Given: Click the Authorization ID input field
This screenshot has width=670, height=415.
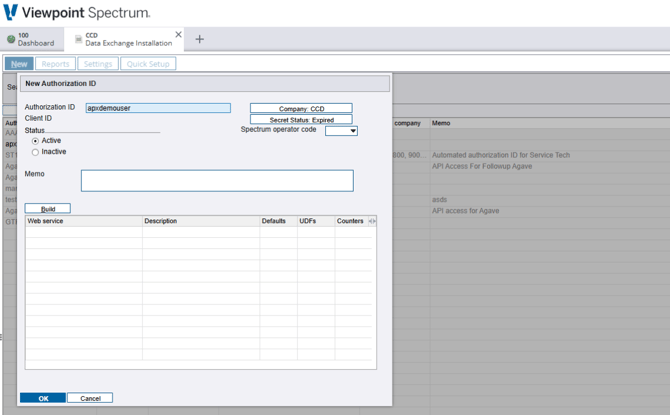Looking at the screenshot, I should coord(158,108).
